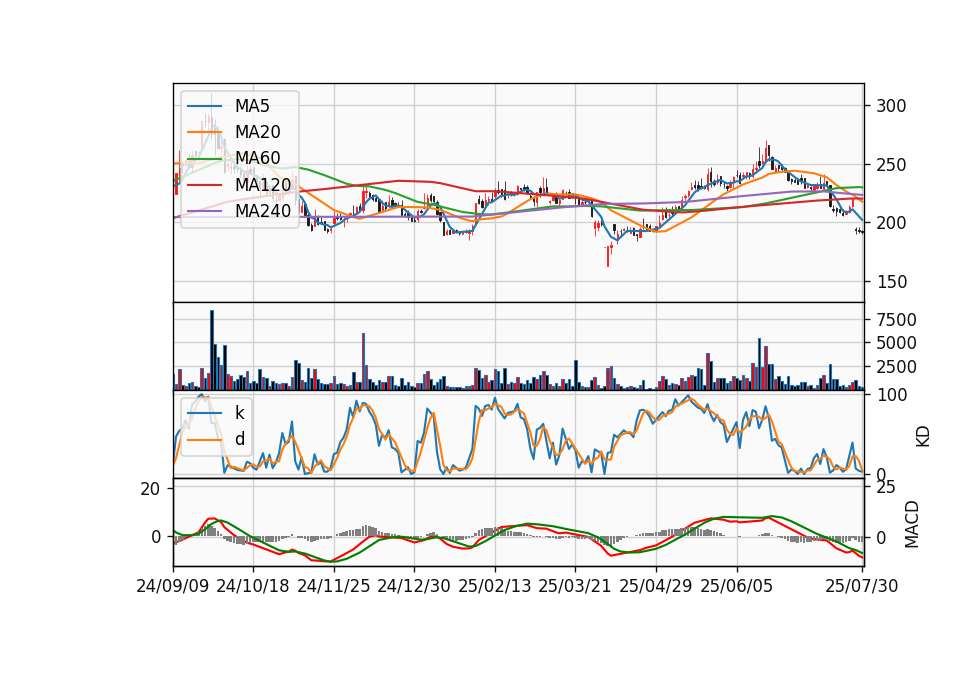Click the 250 price axis label
The image size is (960, 690).
coord(891,165)
